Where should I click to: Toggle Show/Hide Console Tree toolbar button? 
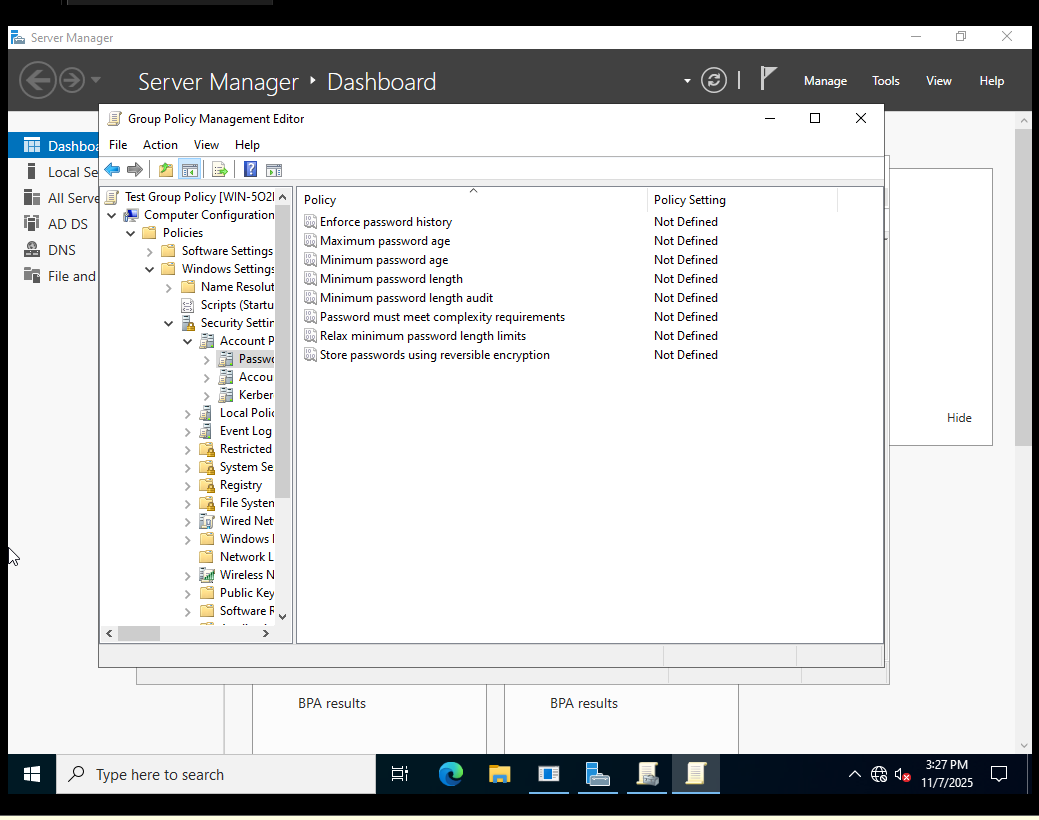tap(189, 170)
